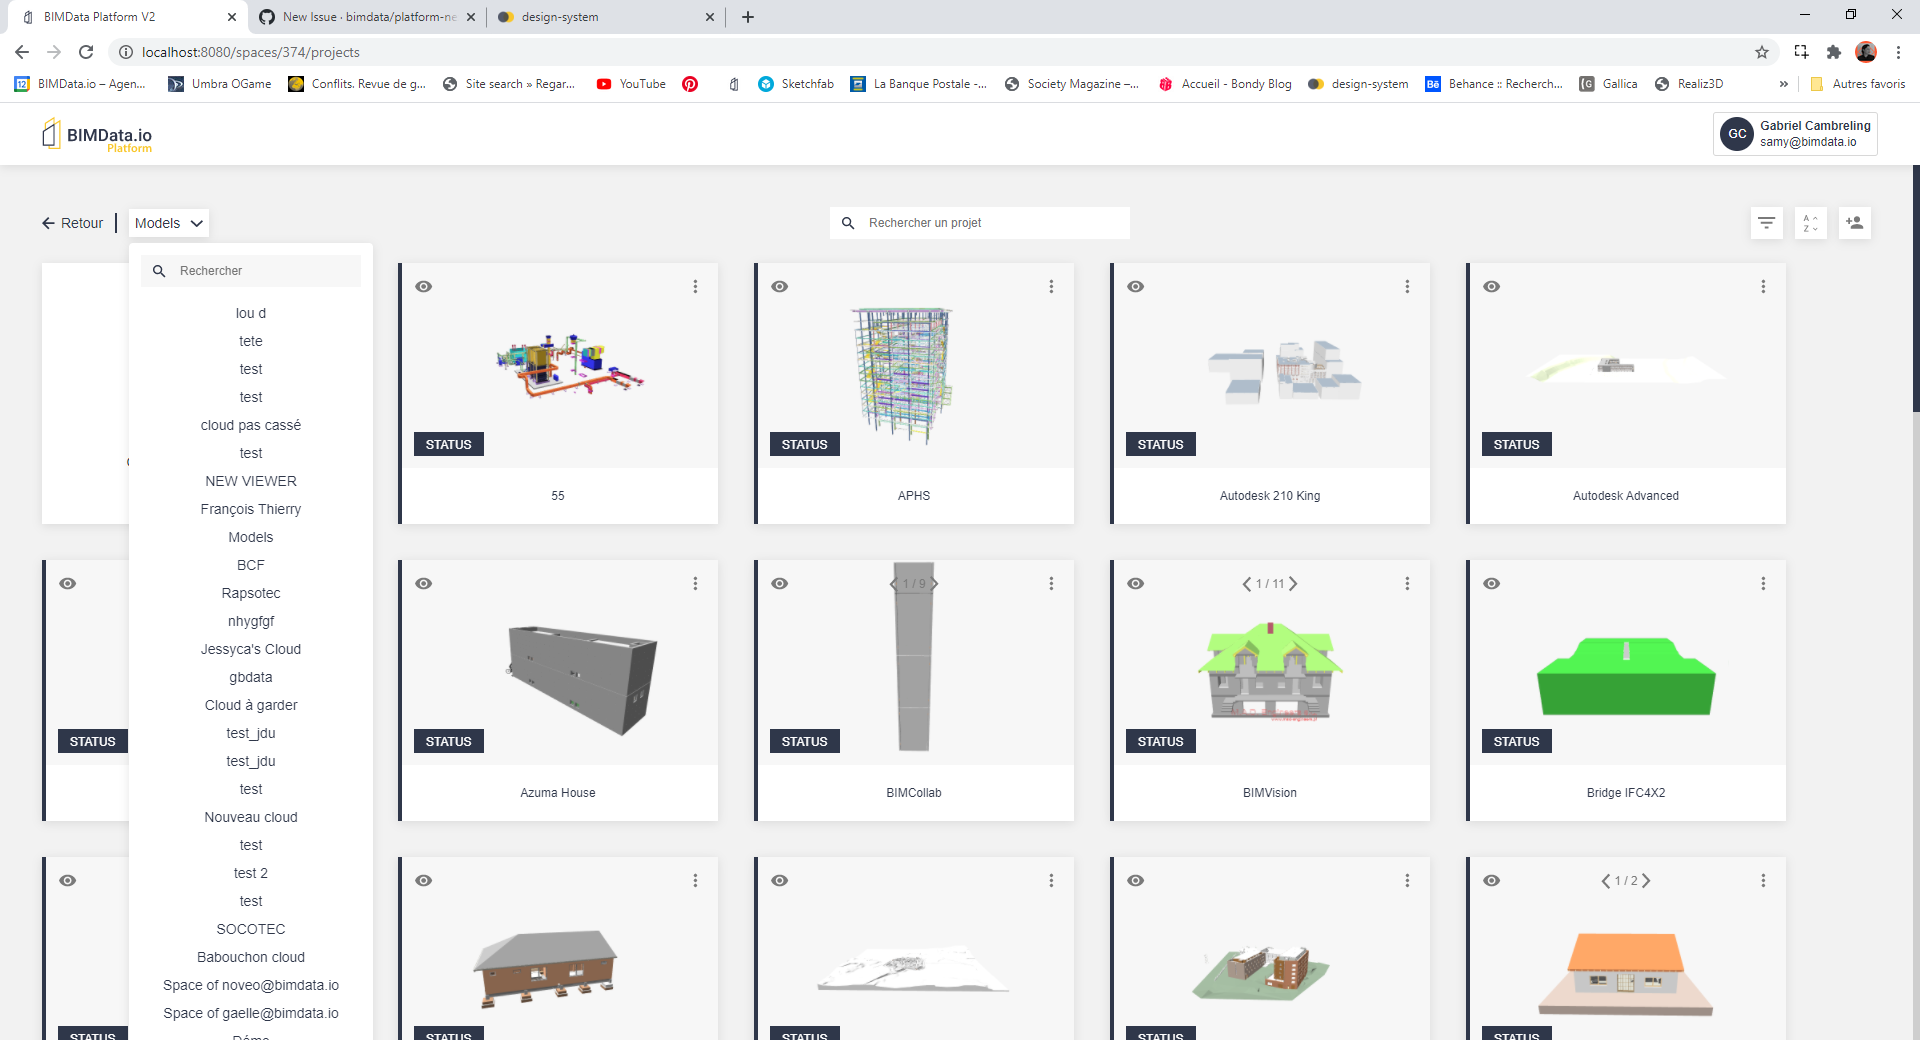Open the Gabriel Cambreling account menu
1920x1040 pixels.
point(1794,133)
